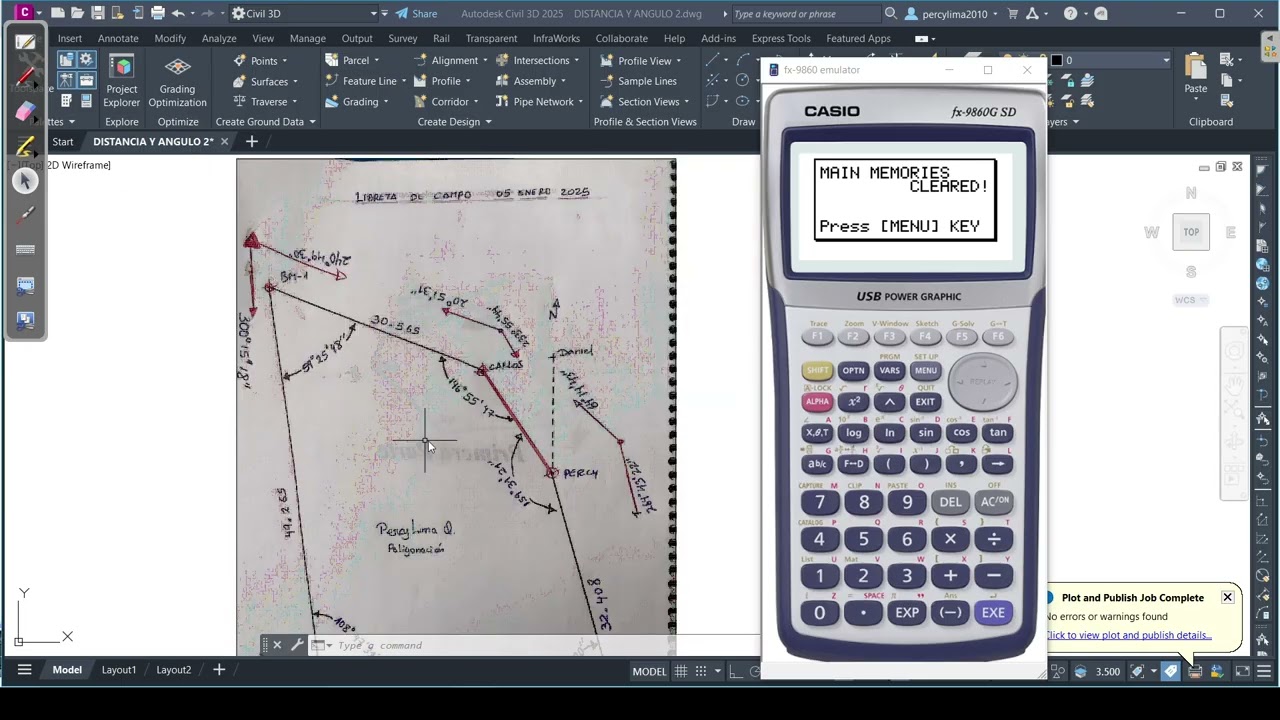The height and width of the screenshot is (720, 1280).
Task: Open plot and publish details link
Action: pos(1129,635)
